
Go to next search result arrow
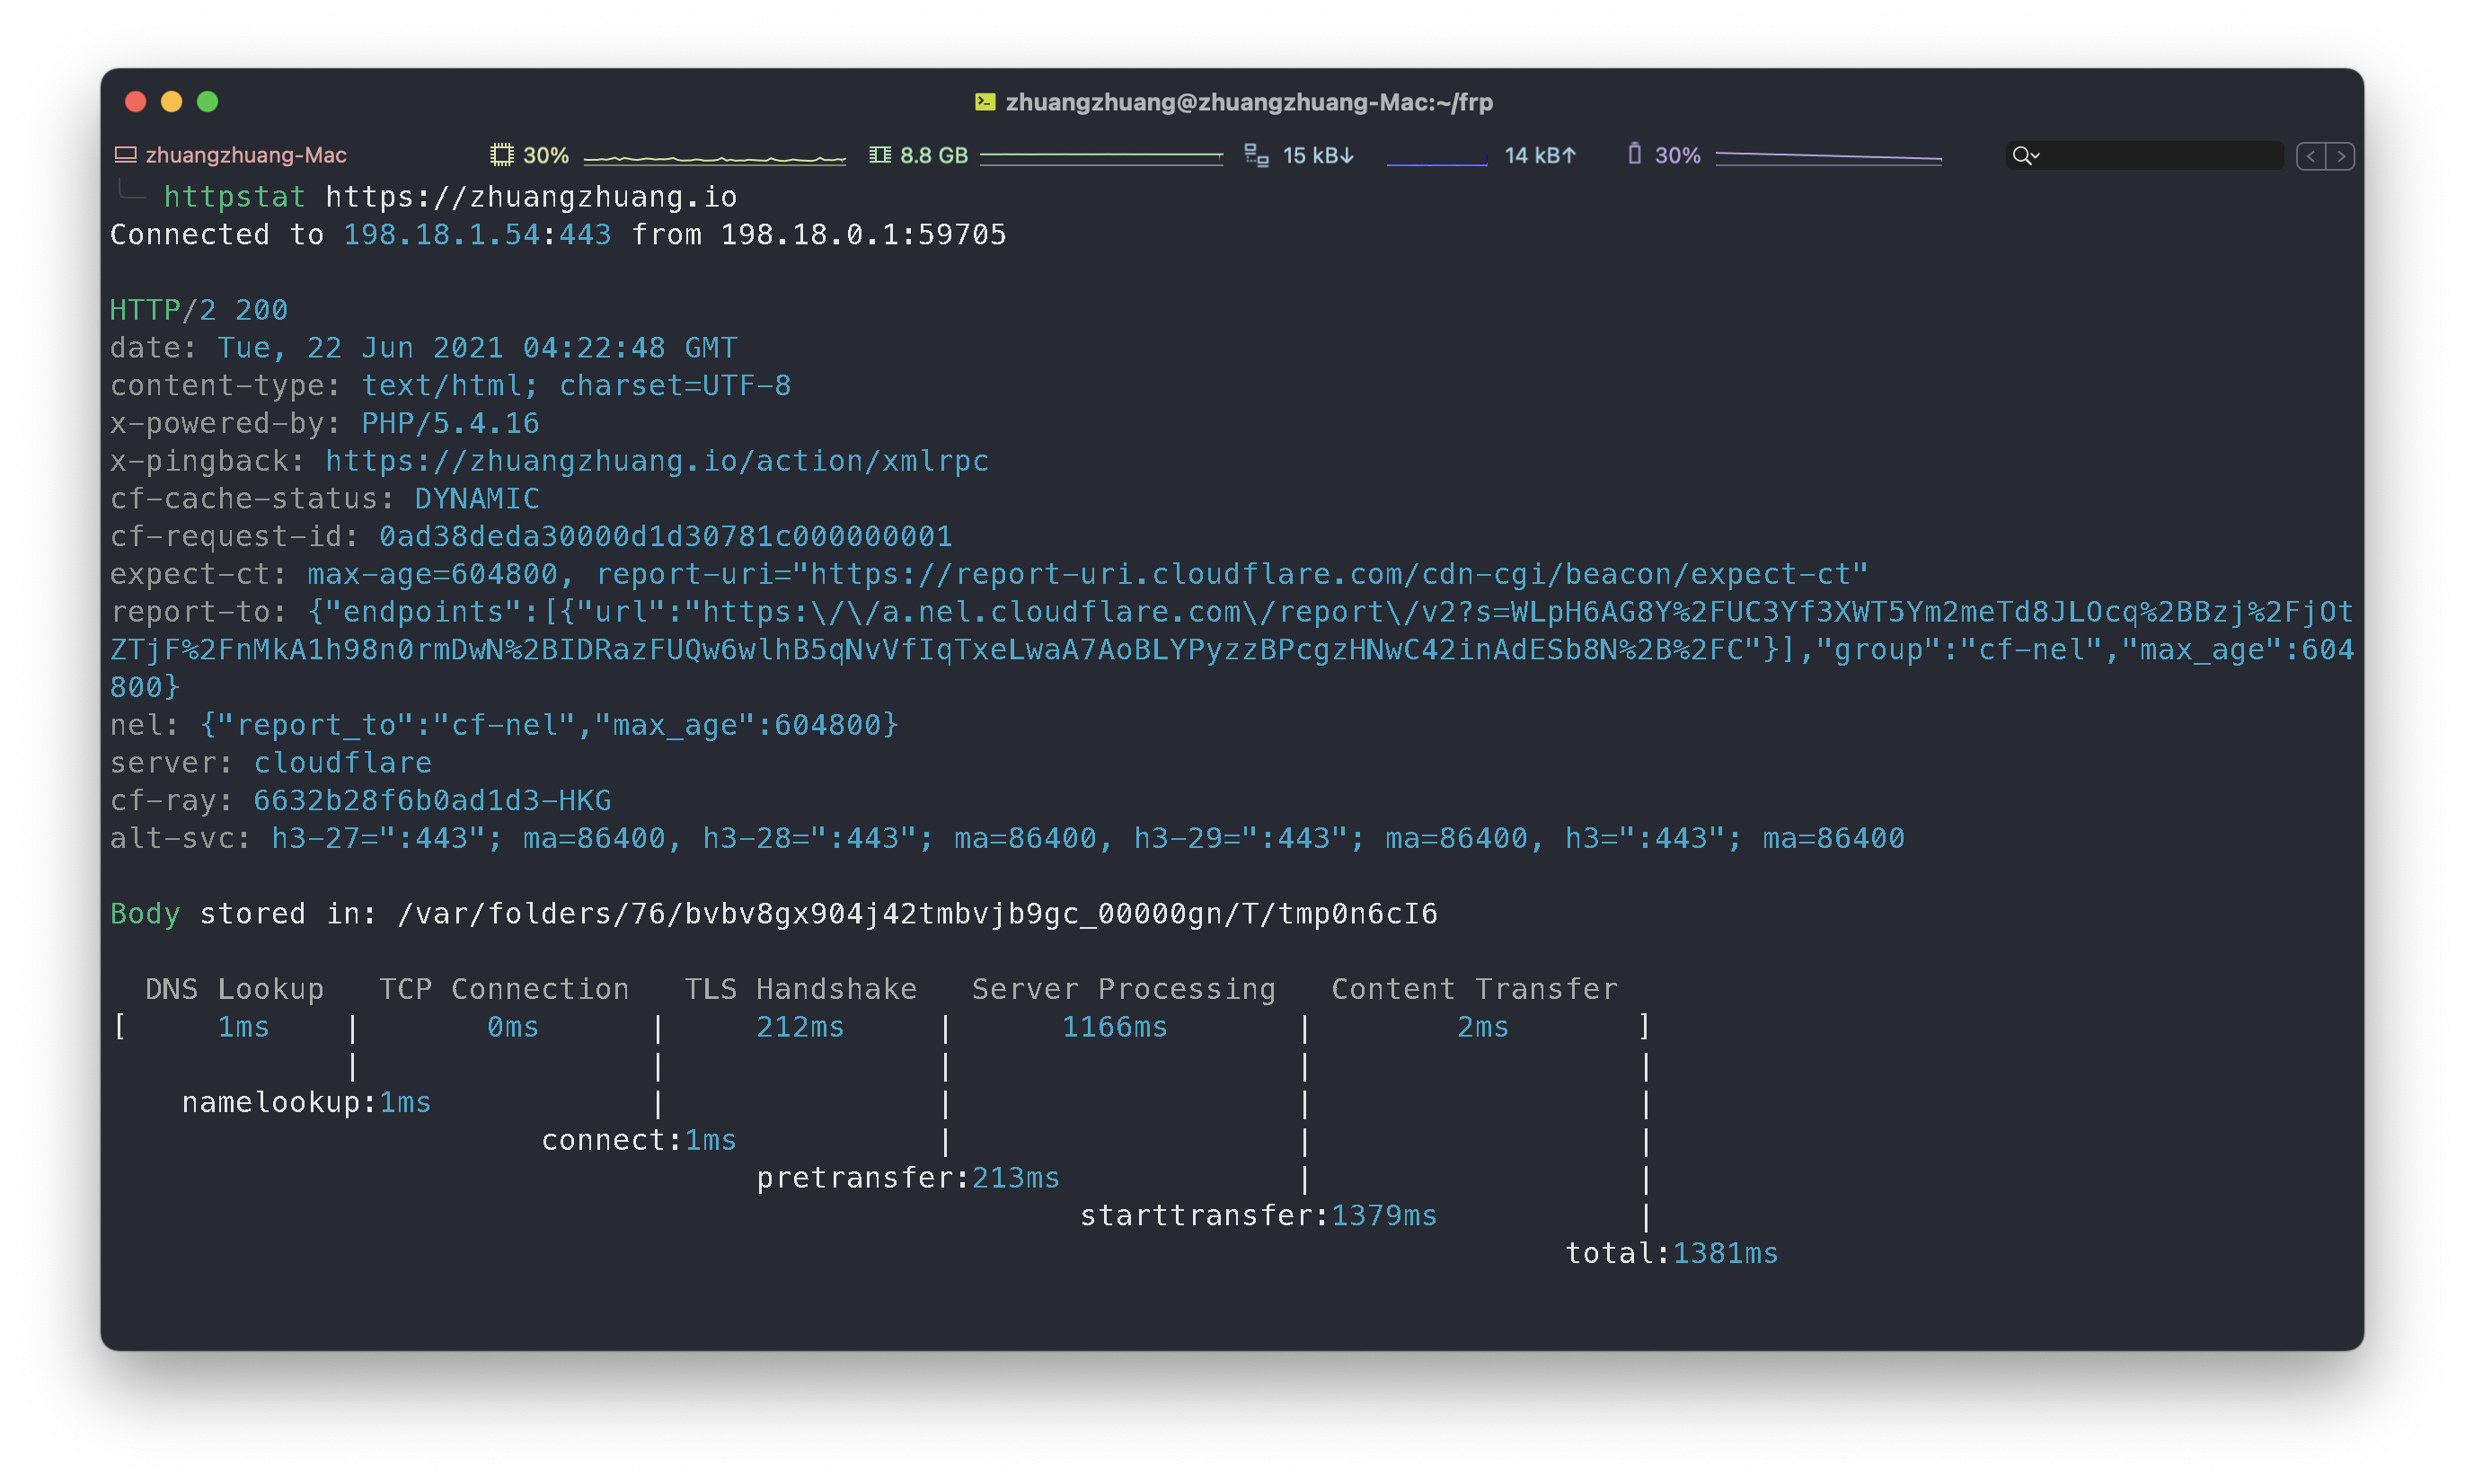pos(2340,156)
